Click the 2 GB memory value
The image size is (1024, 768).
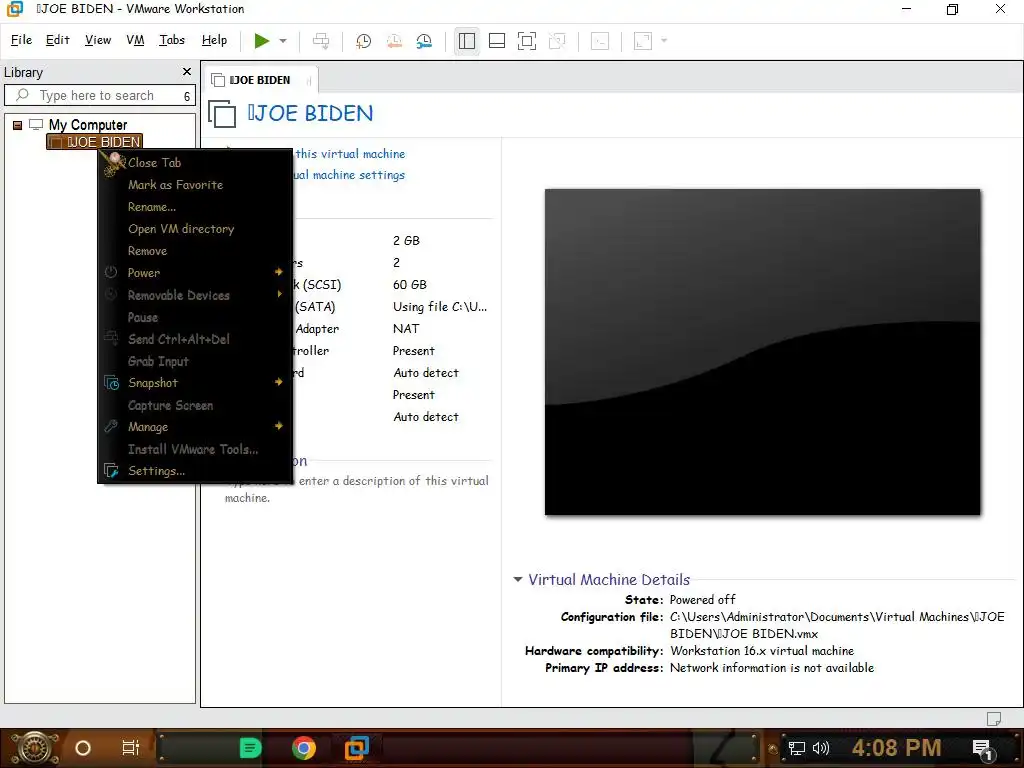click(406, 240)
